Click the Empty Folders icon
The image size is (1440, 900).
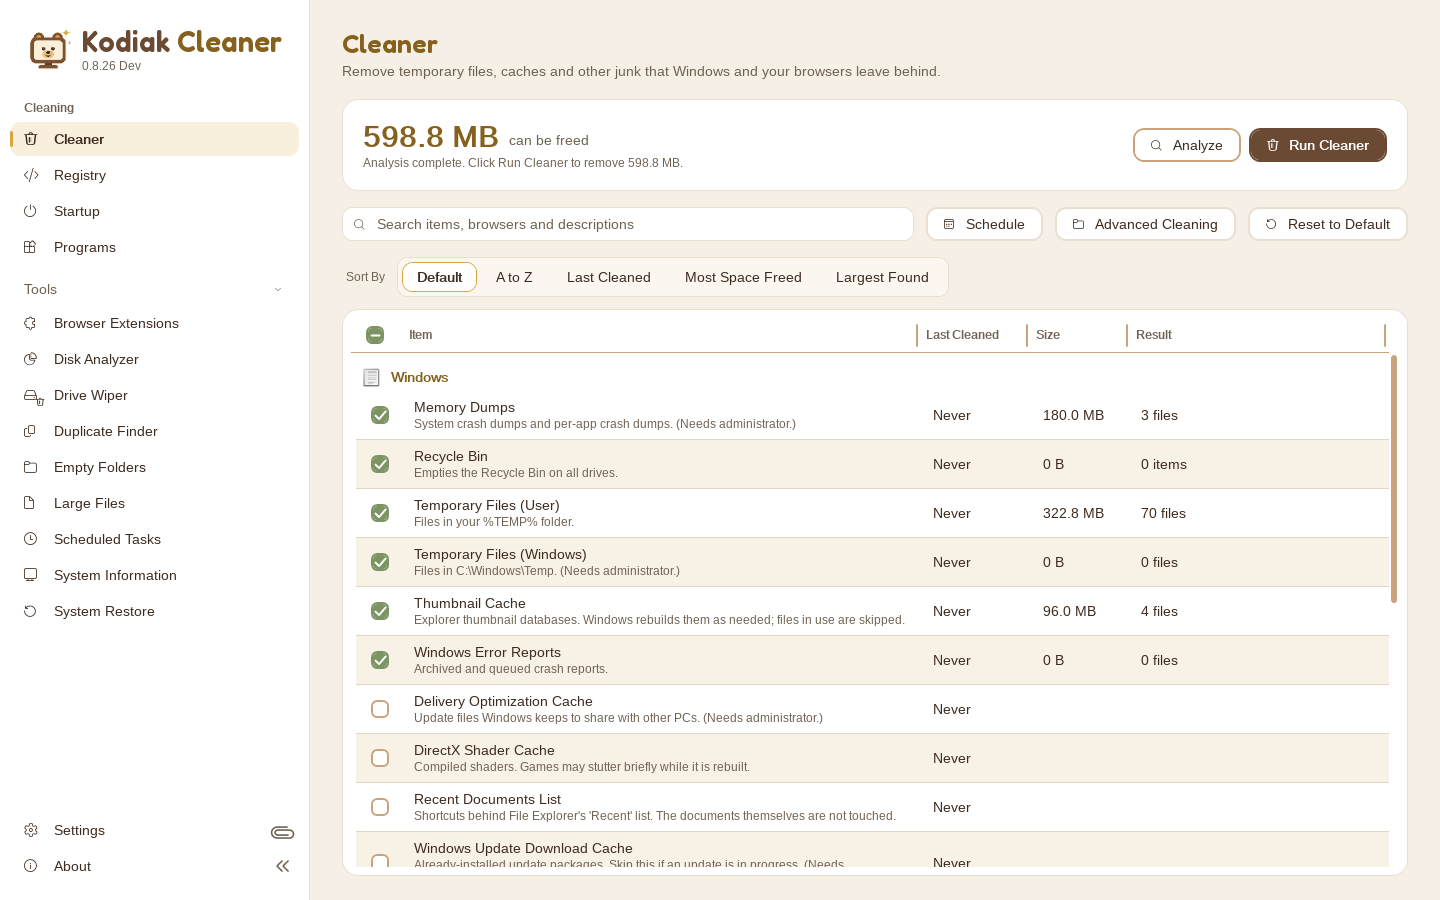click(x=31, y=467)
